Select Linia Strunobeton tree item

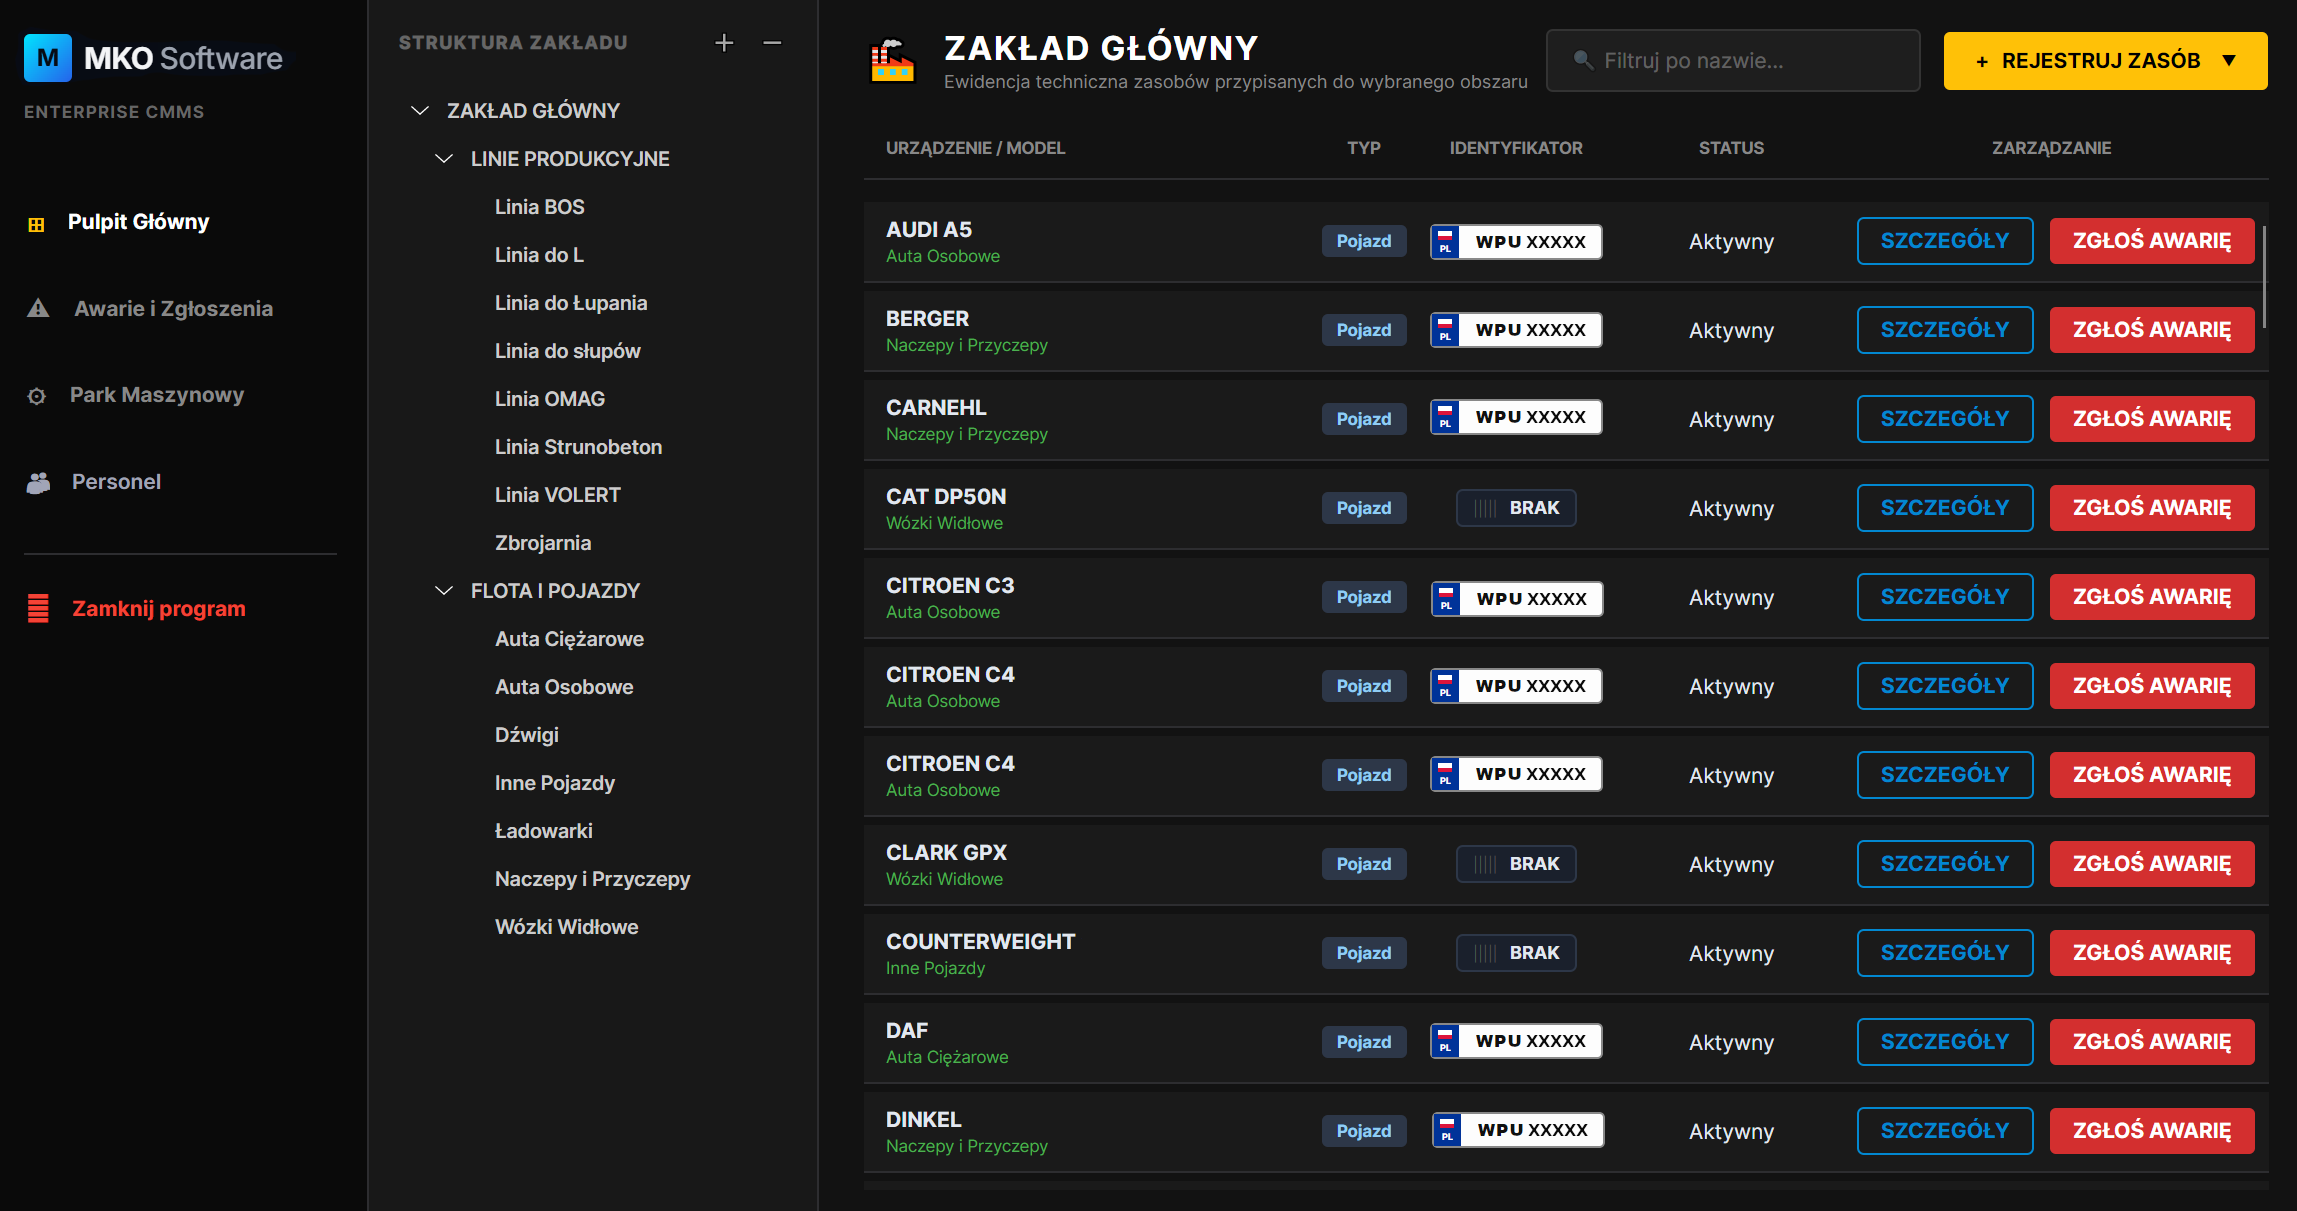[x=578, y=447]
